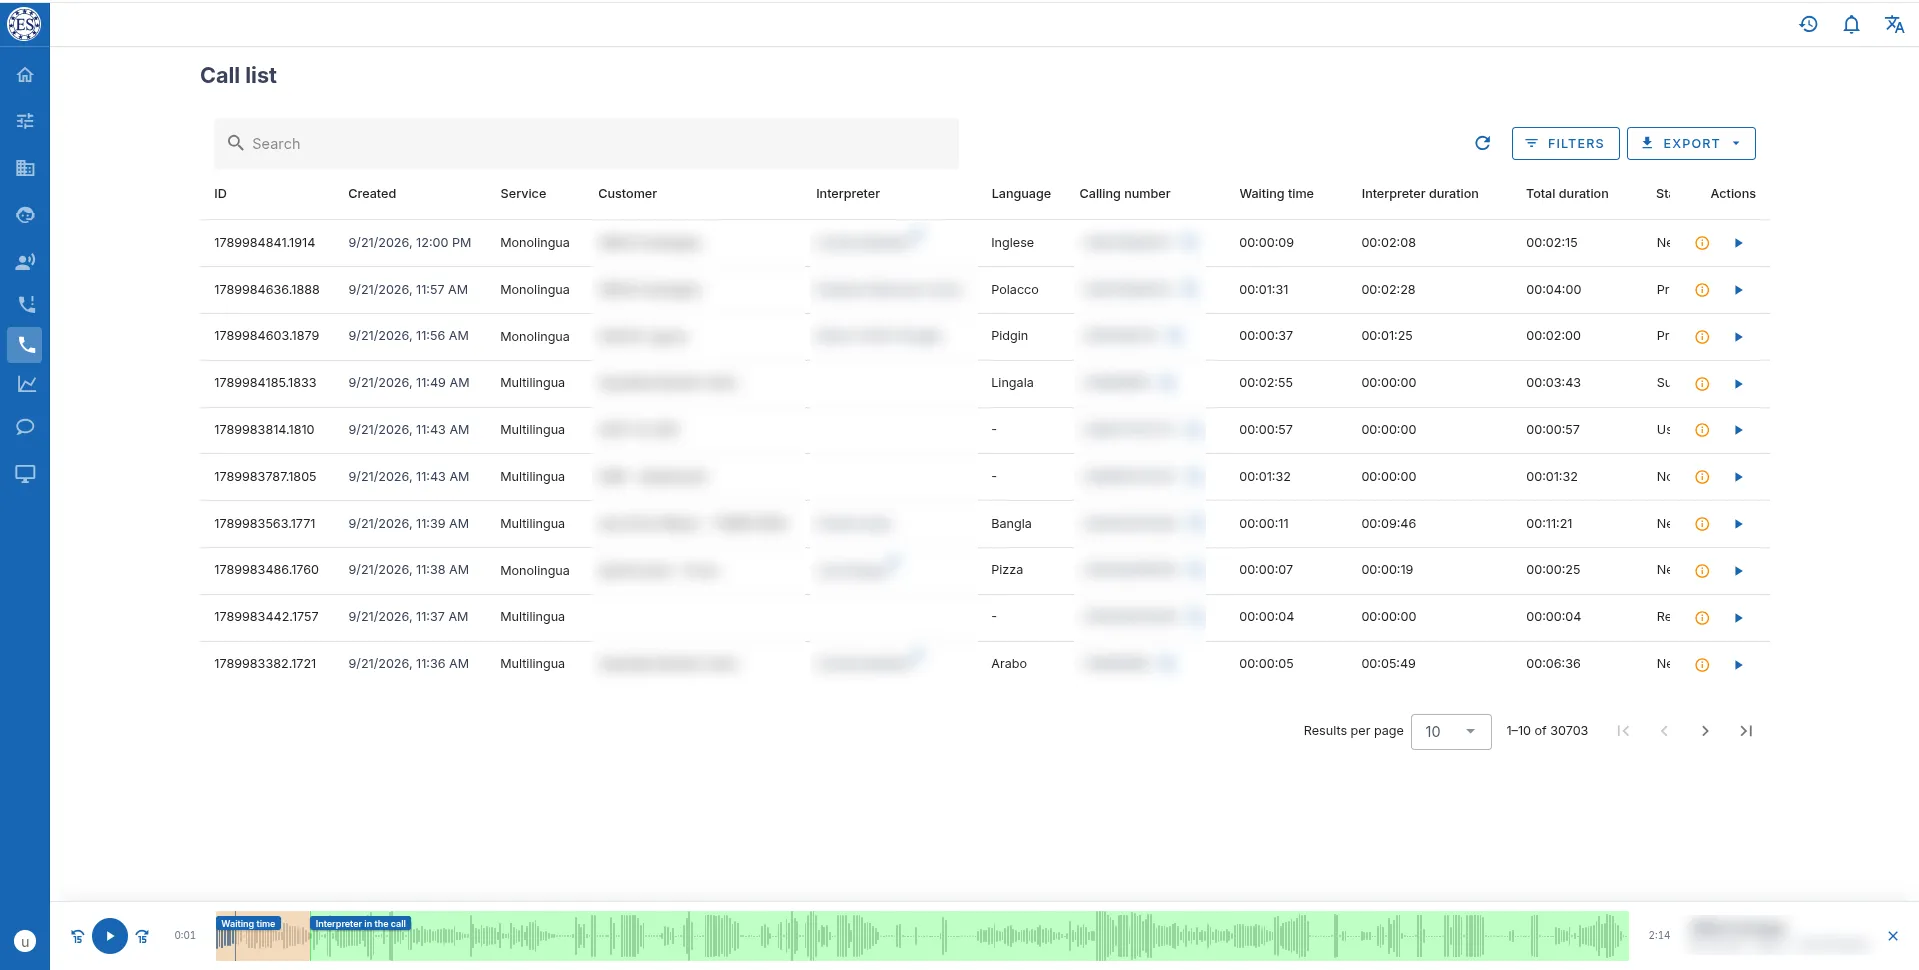Select the ringing phone icon in sidebar

pyautogui.click(x=25, y=304)
